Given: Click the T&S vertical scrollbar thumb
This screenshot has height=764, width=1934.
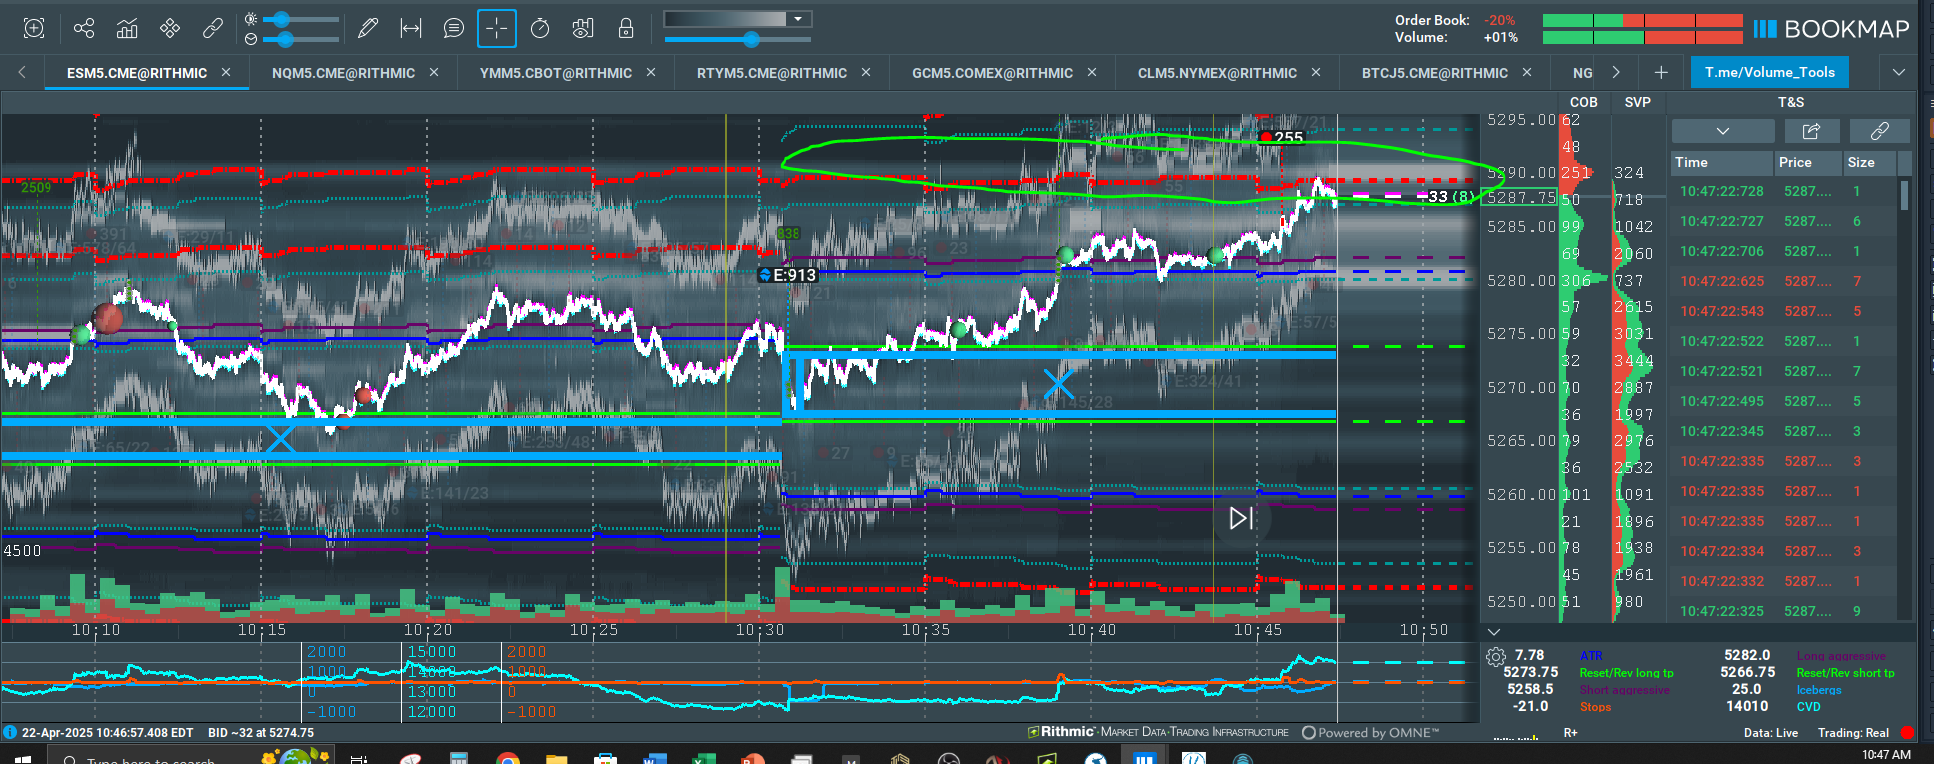Looking at the screenshot, I should (x=1904, y=194).
